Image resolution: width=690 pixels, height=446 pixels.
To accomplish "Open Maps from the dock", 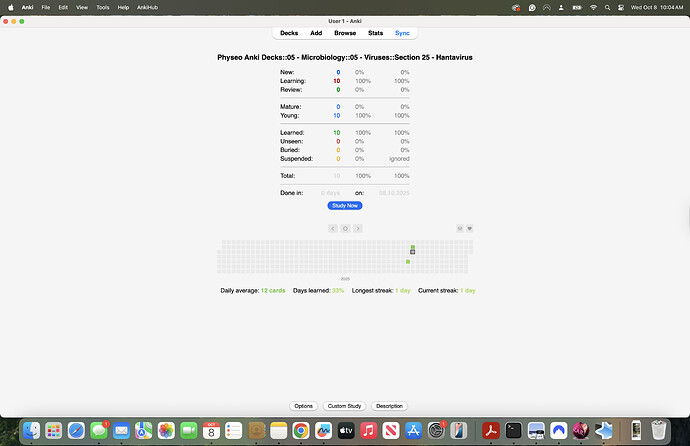I will 143,431.
